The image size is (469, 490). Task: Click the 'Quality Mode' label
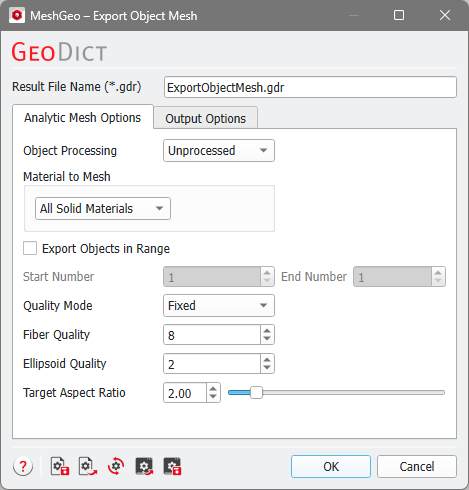58,306
